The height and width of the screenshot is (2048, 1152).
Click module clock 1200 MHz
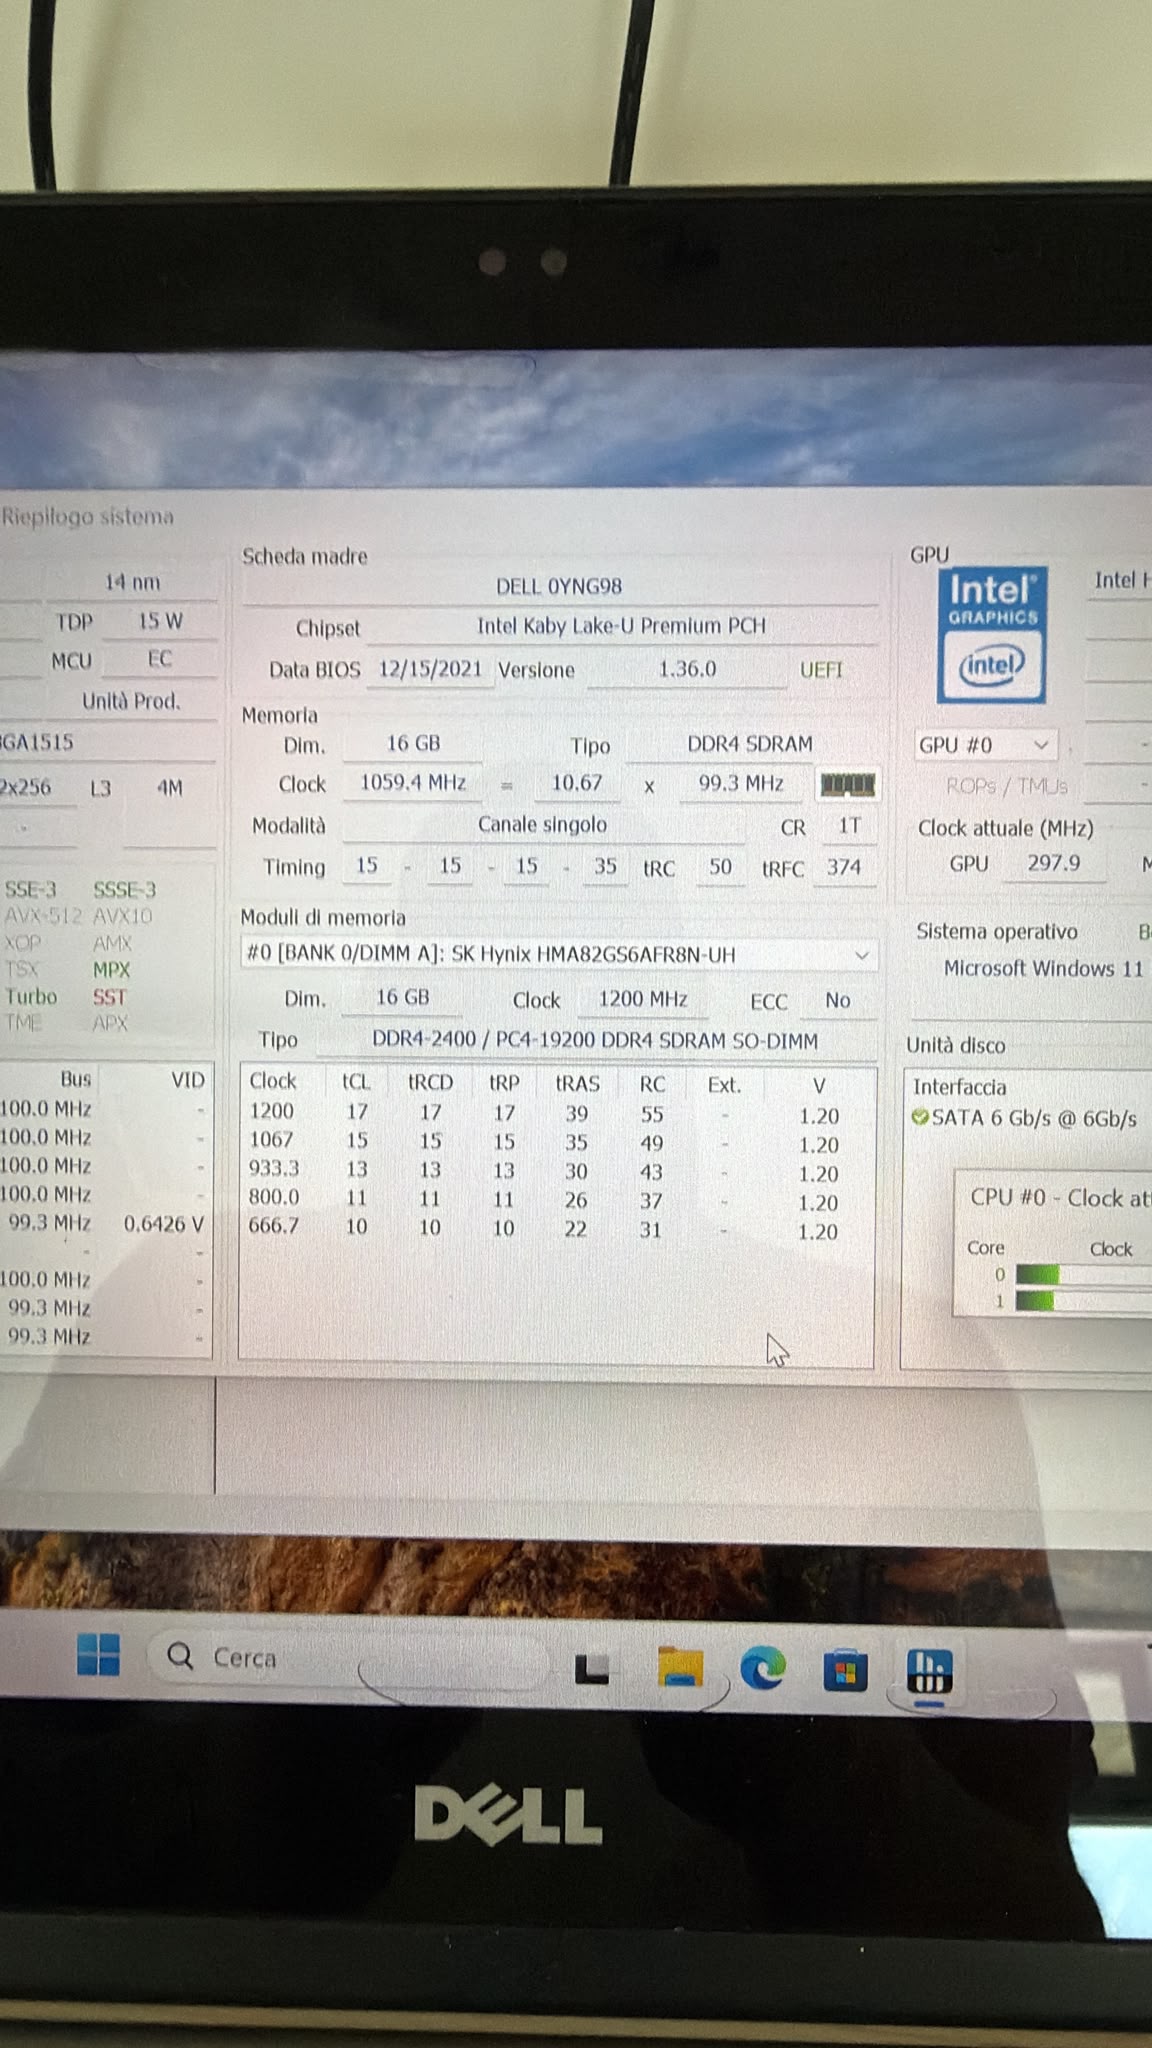click(x=643, y=999)
